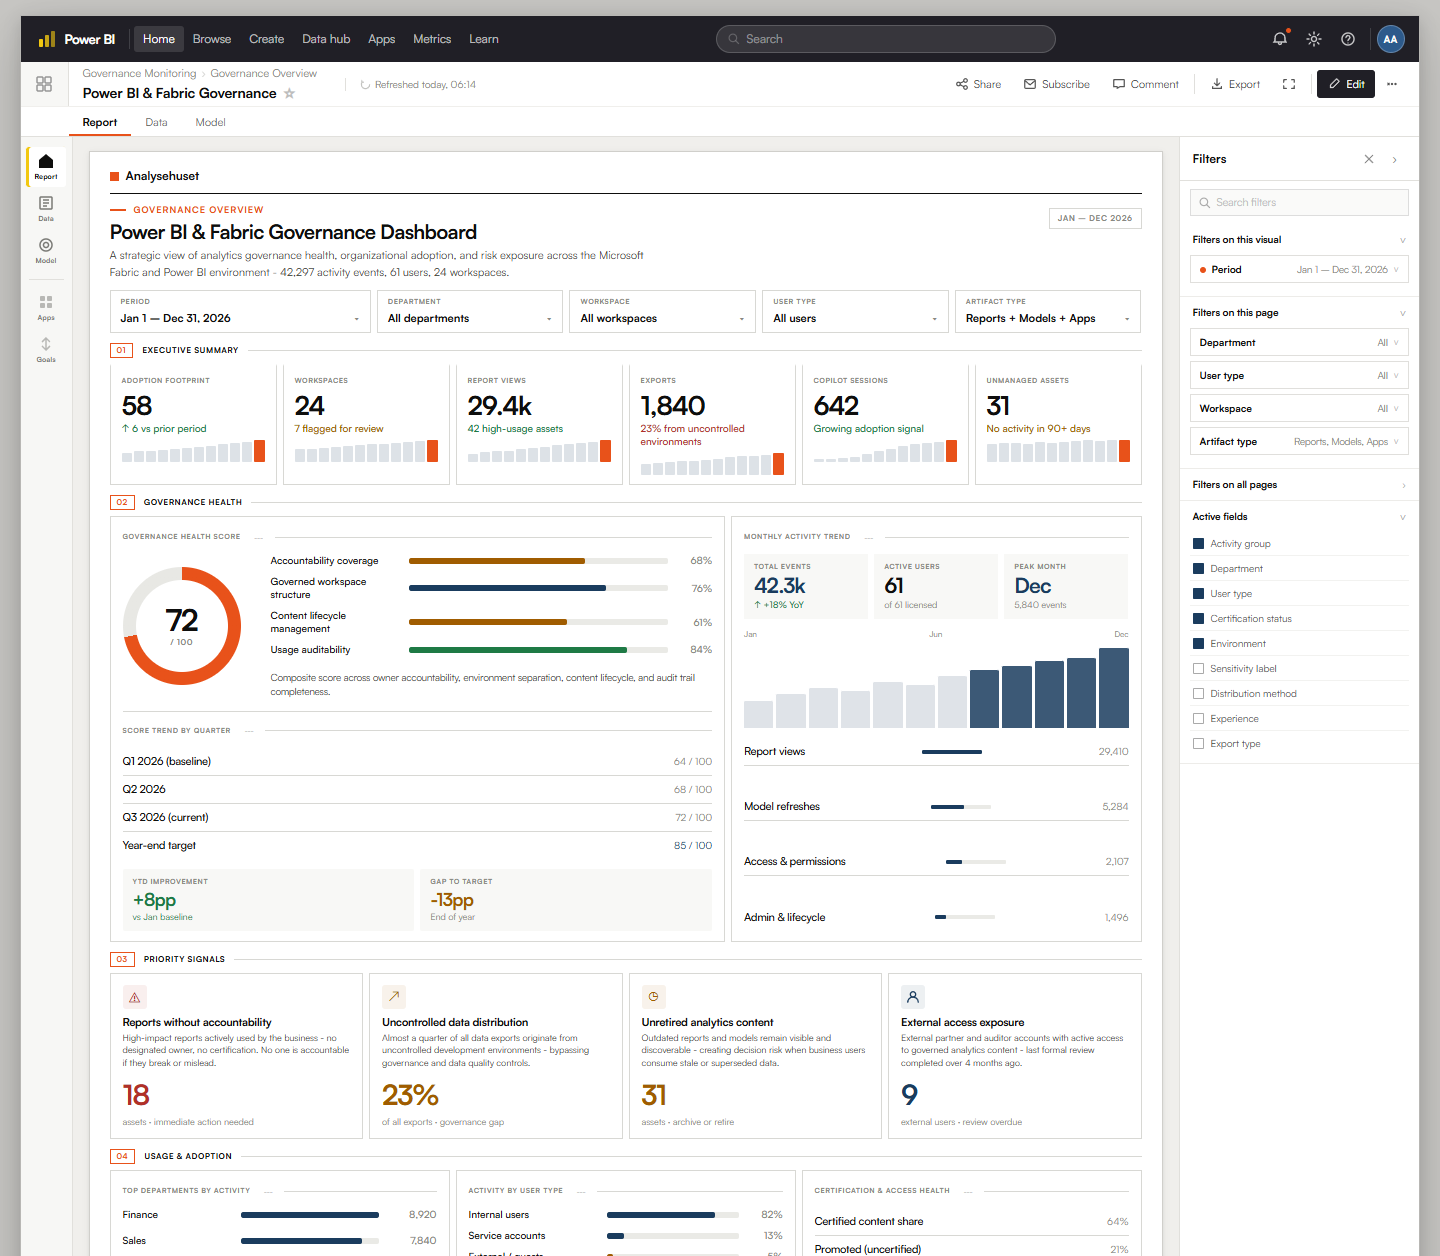Check the Experience field
This screenshot has height=1256, width=1440.
pyautogui.click(x=1198, y=719)
